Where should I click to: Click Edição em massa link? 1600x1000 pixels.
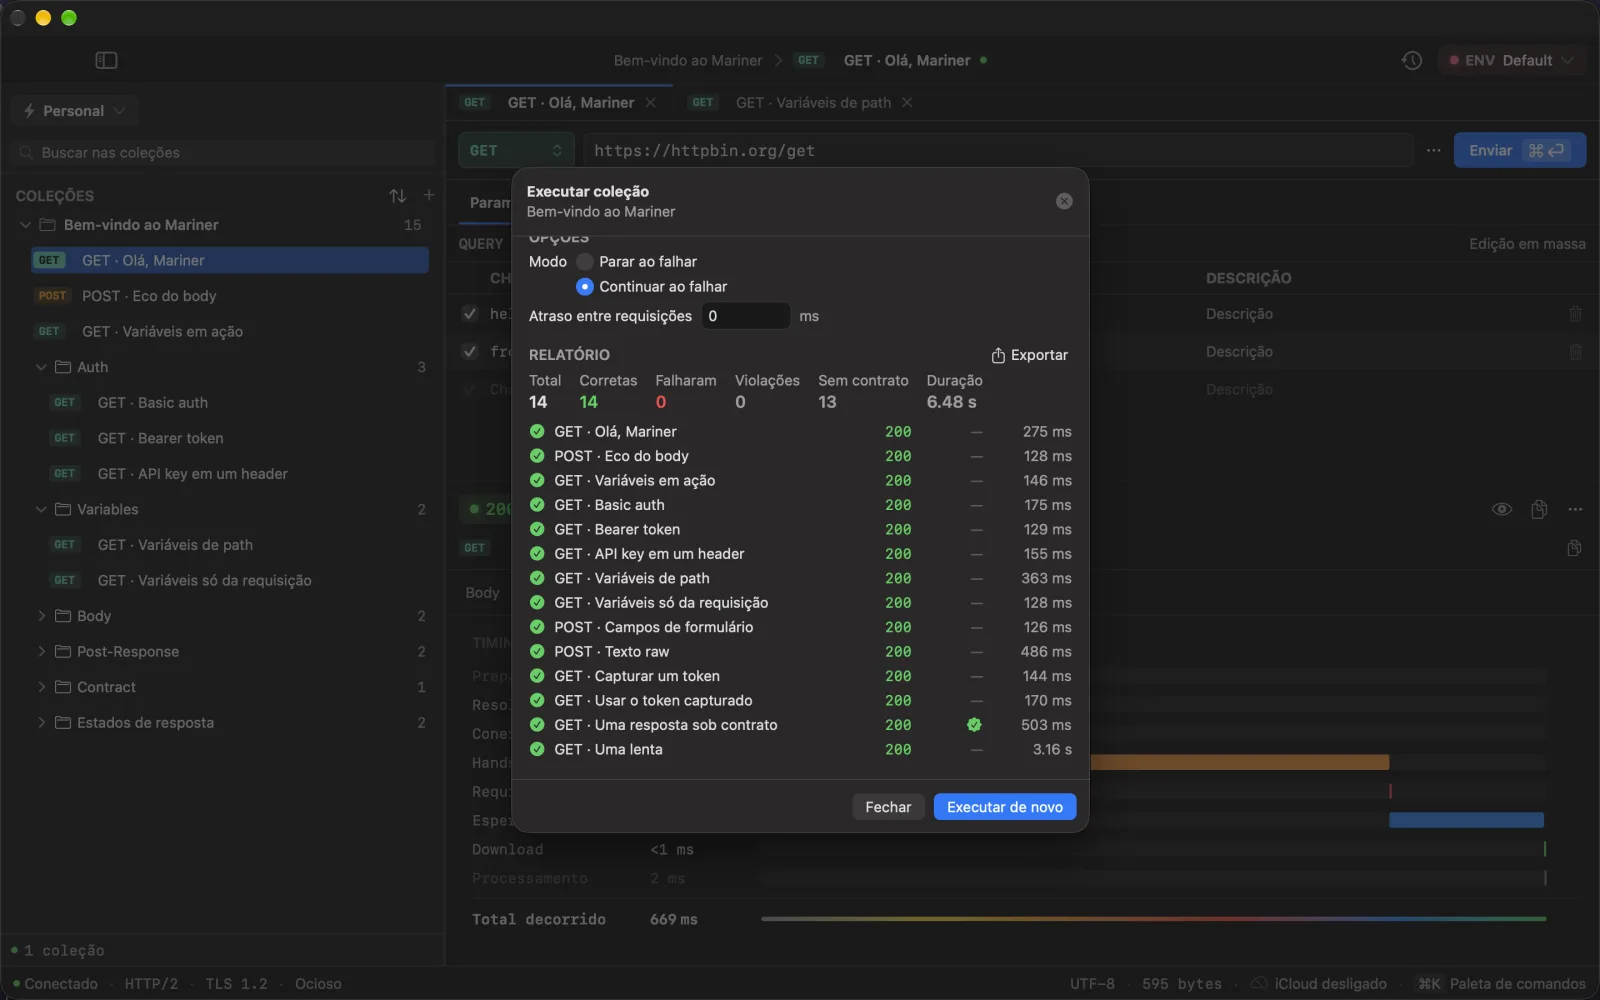coord(1527,244)
